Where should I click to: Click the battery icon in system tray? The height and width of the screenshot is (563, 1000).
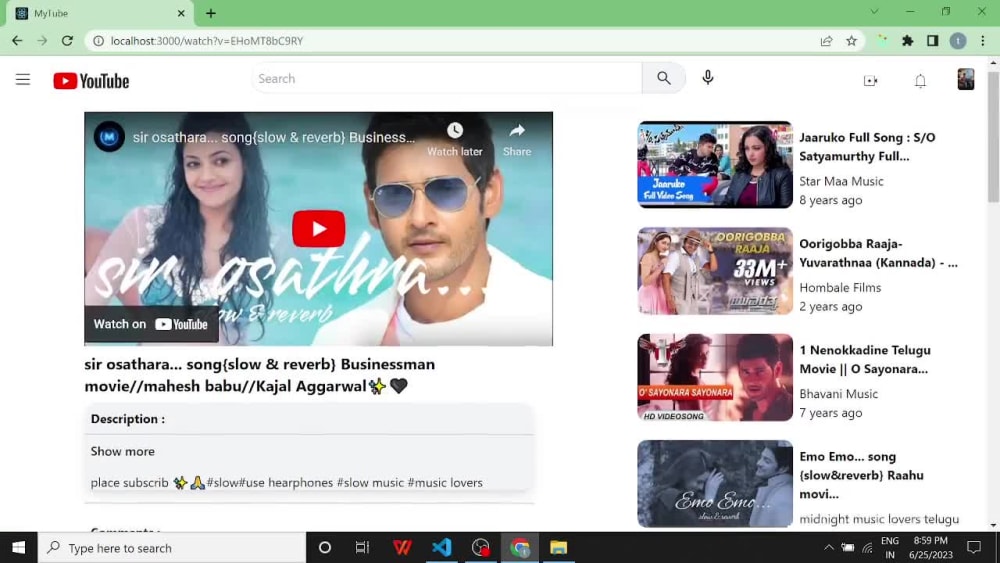click(x=848, y=548)
